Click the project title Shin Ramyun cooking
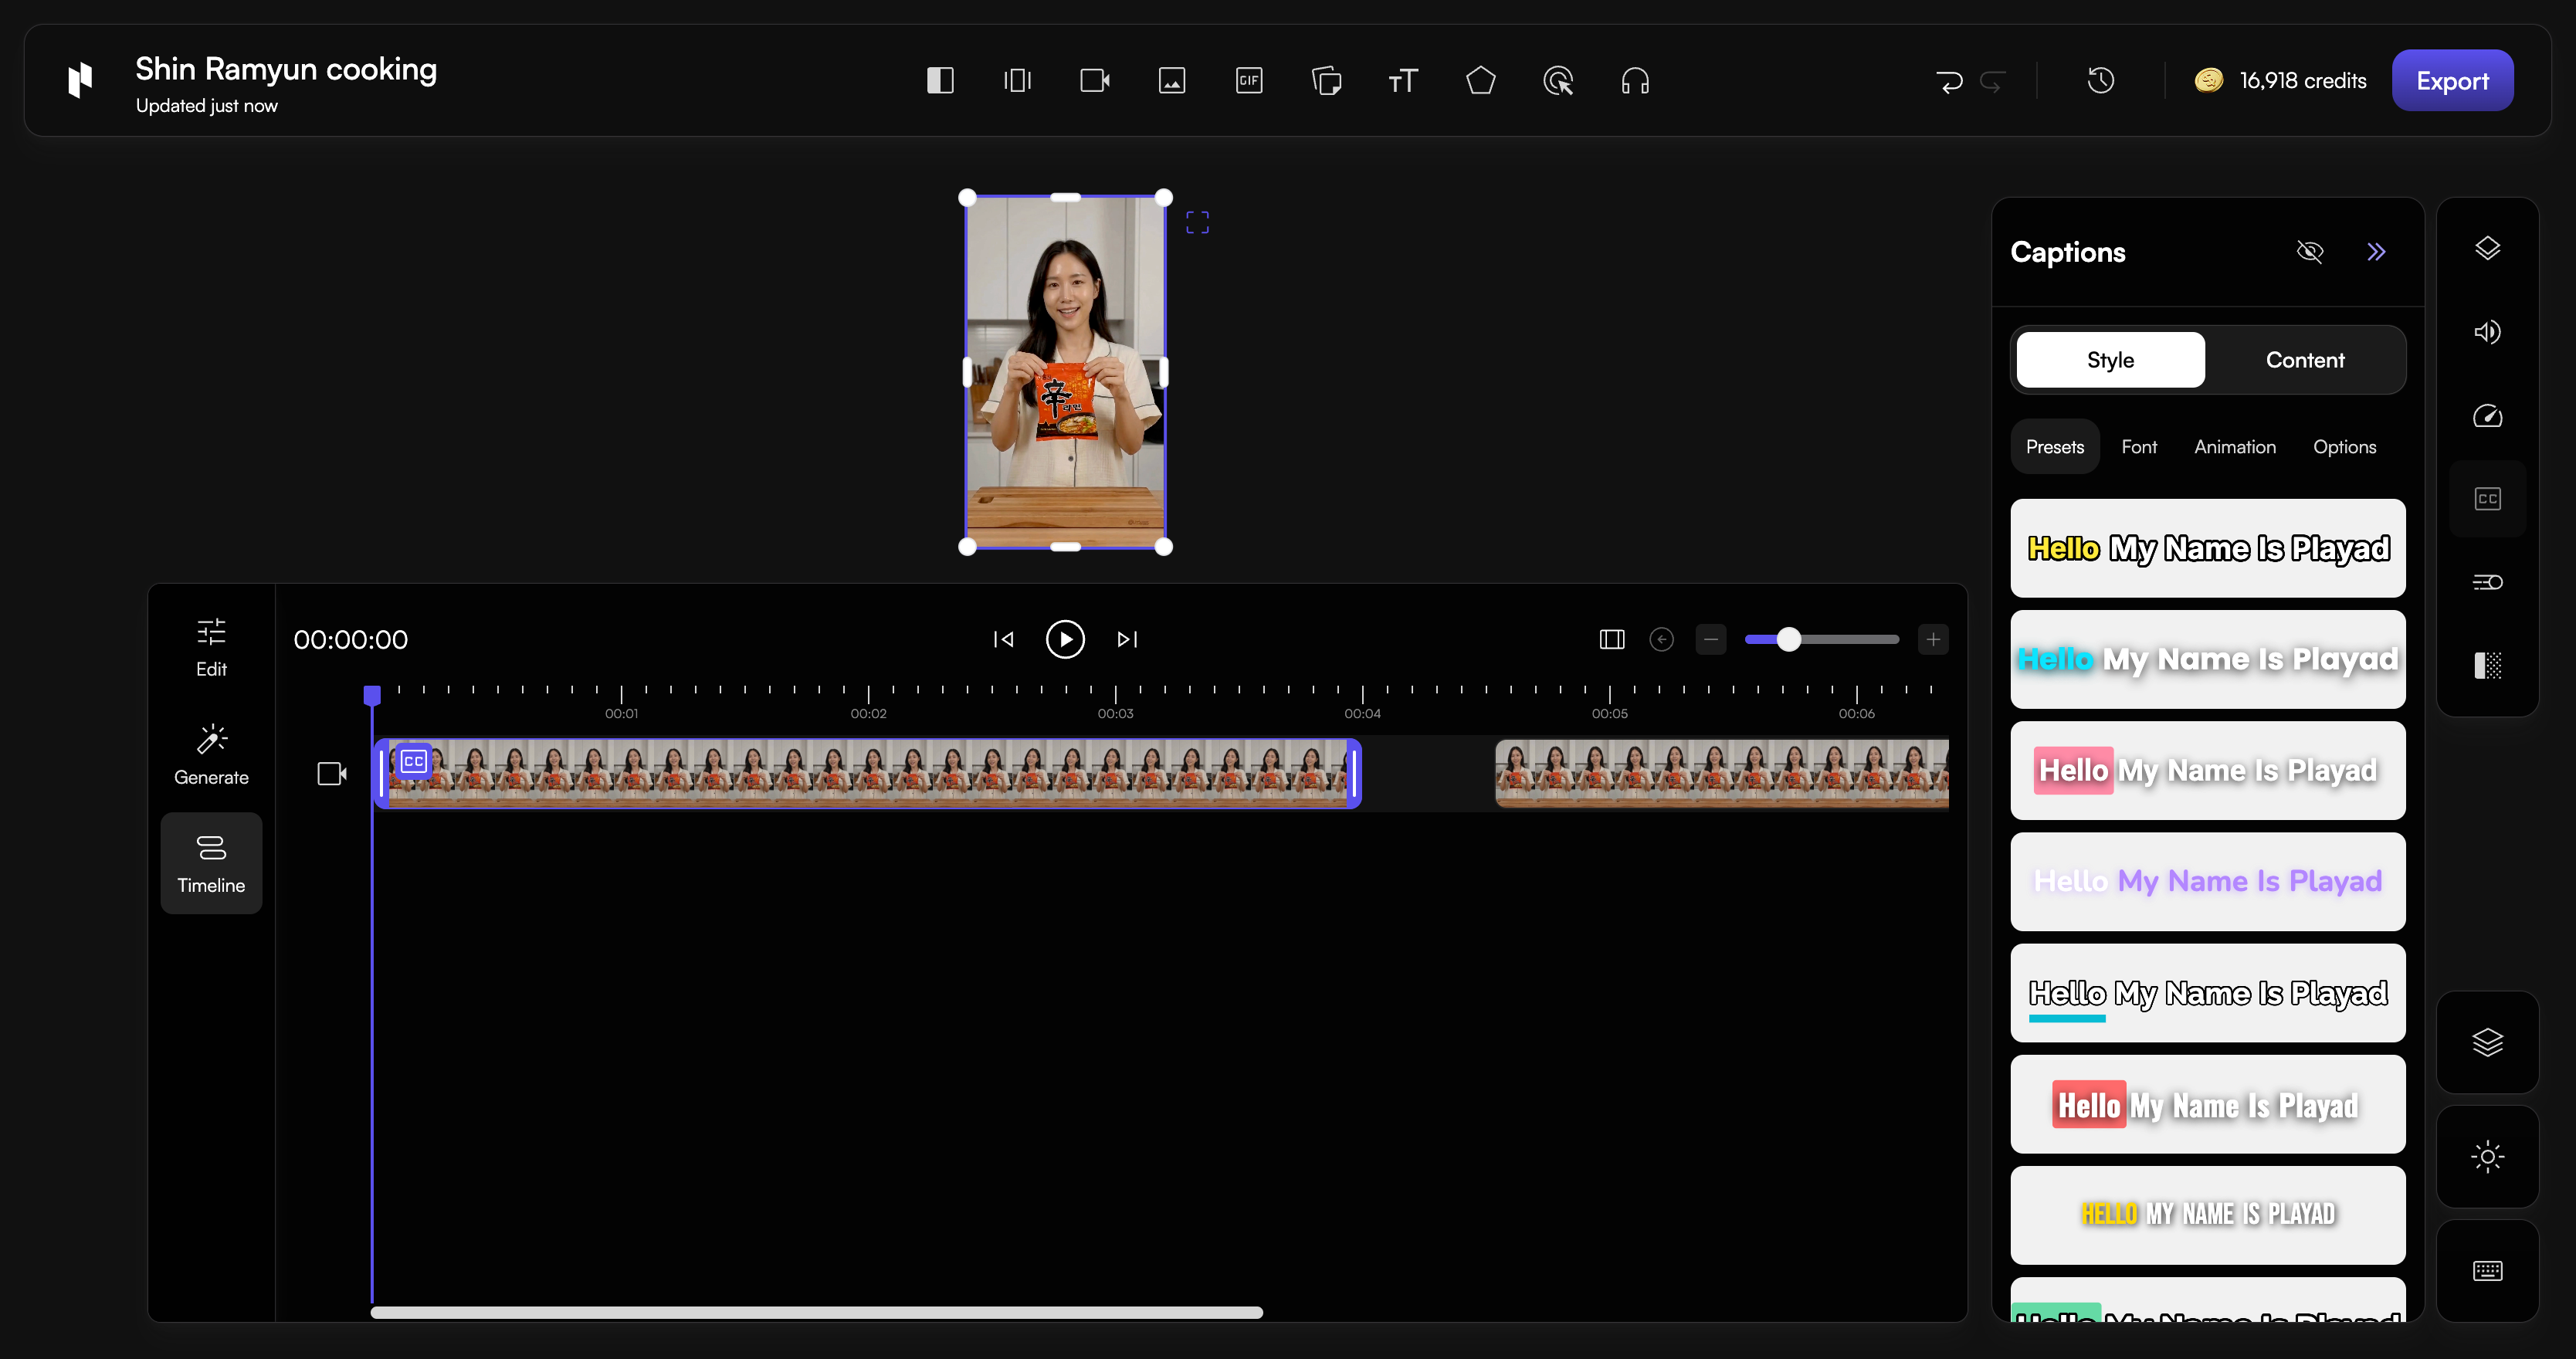The height and width of the screenshot is (1359, 2576). point(286,69)
